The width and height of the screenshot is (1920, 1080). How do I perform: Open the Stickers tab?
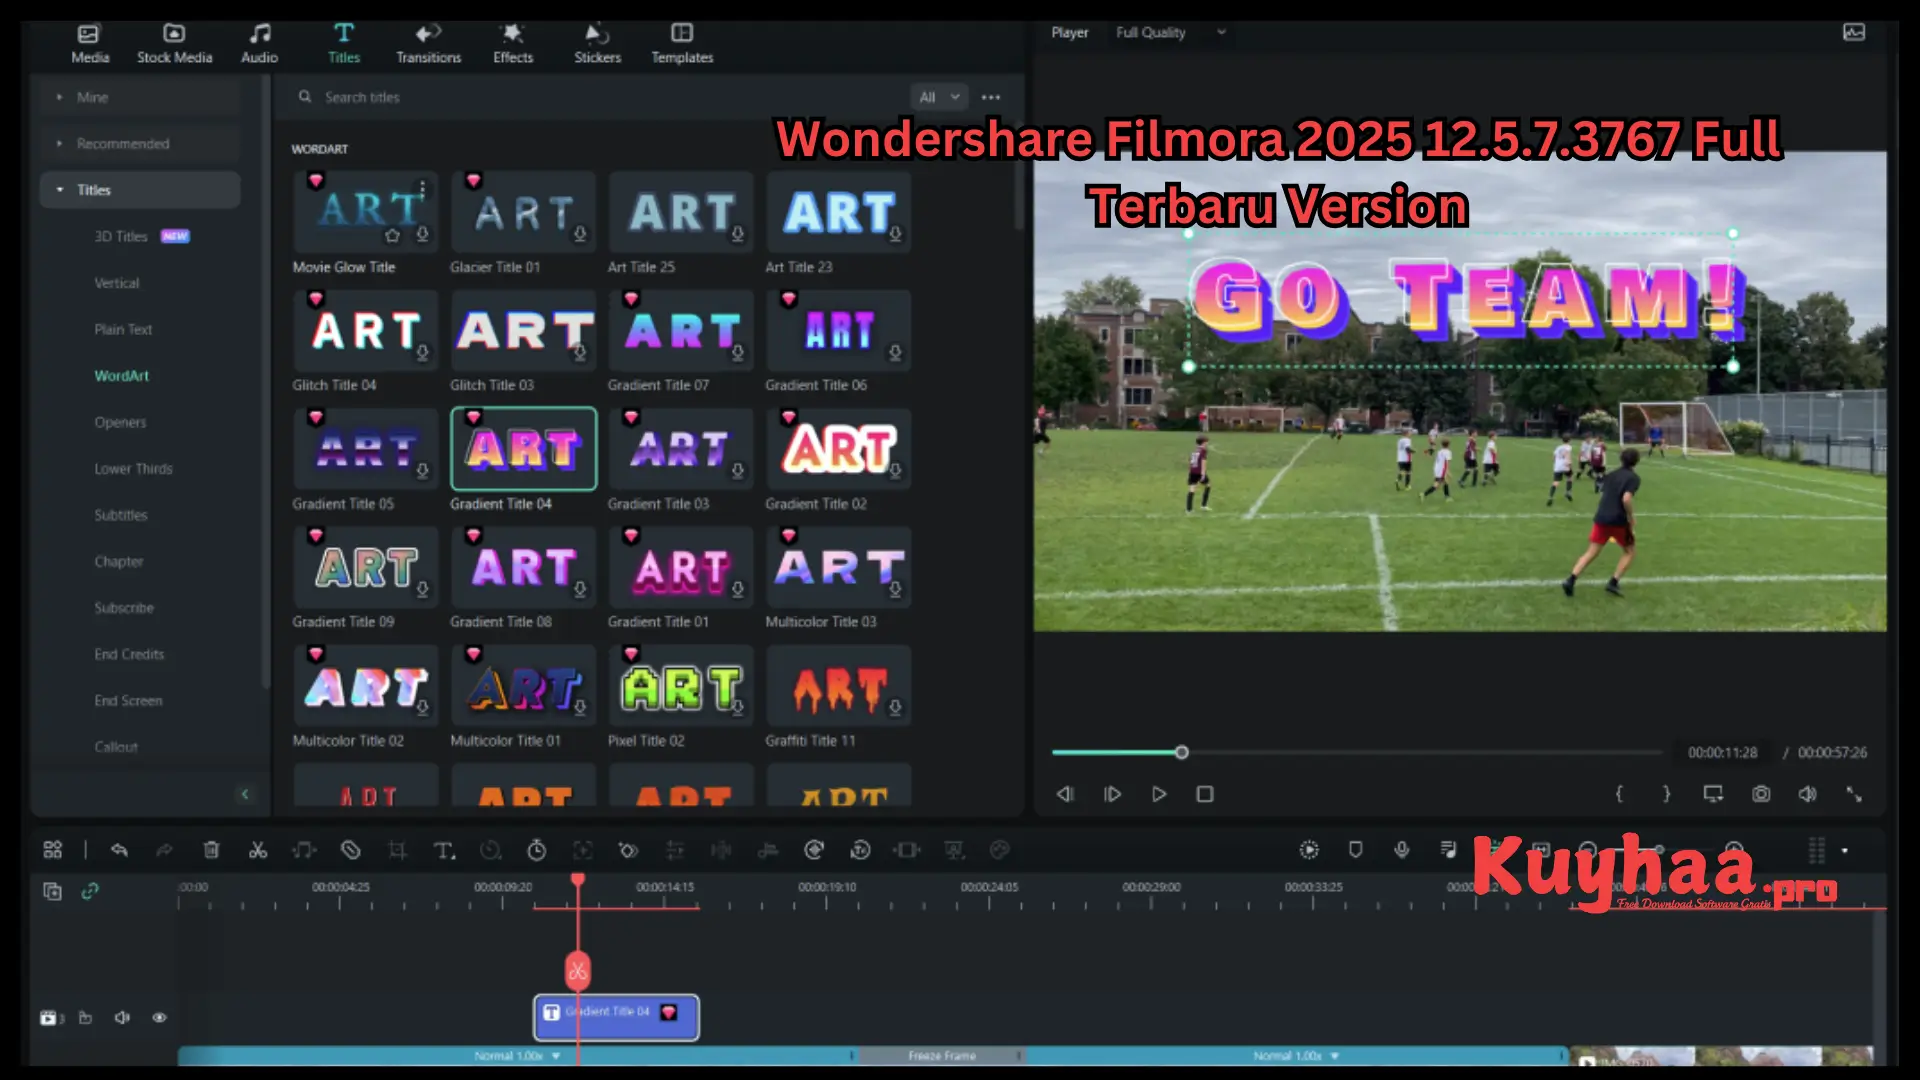pyautogui.click(x=597, y=44)
